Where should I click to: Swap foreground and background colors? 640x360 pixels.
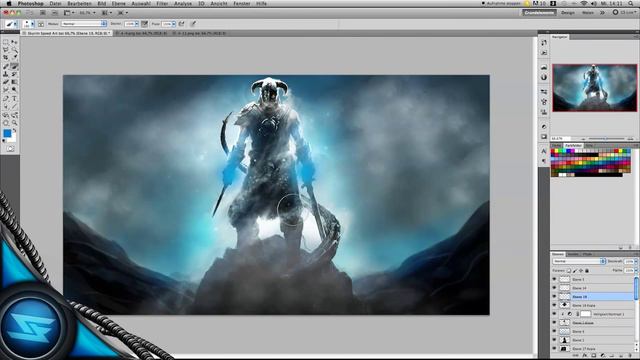(14, 130)
